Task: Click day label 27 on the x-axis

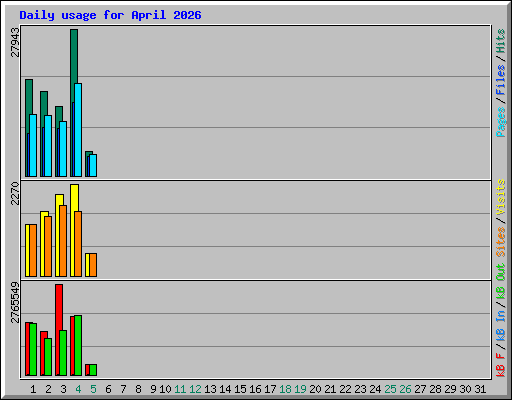Action: [x=420, y=389]
